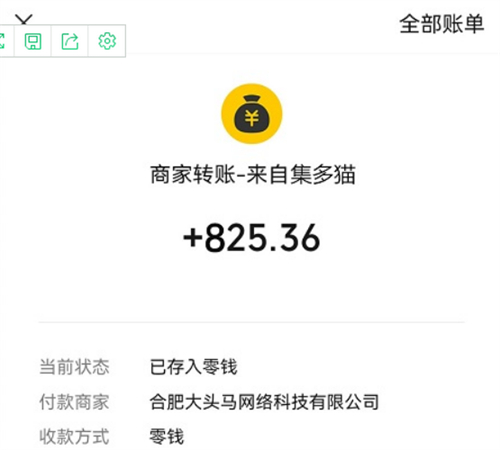Screen dimensions: 500x450
Task: Click the 收款方式 label
Action: 74,437
